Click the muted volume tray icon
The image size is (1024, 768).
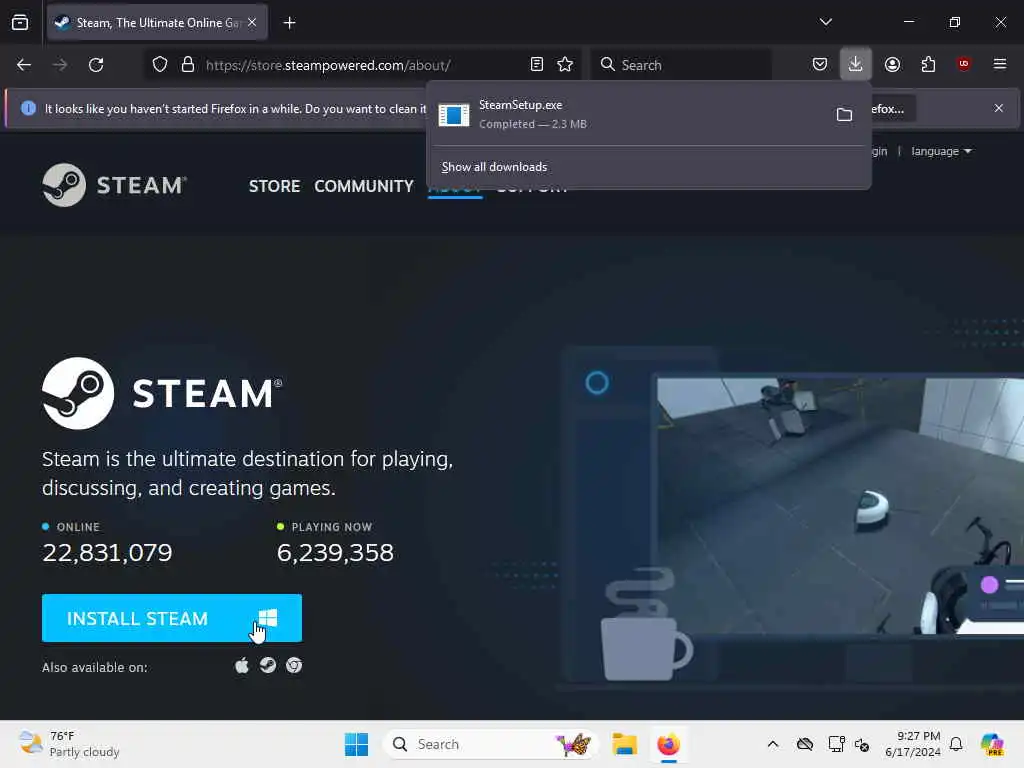coord(862,744)
